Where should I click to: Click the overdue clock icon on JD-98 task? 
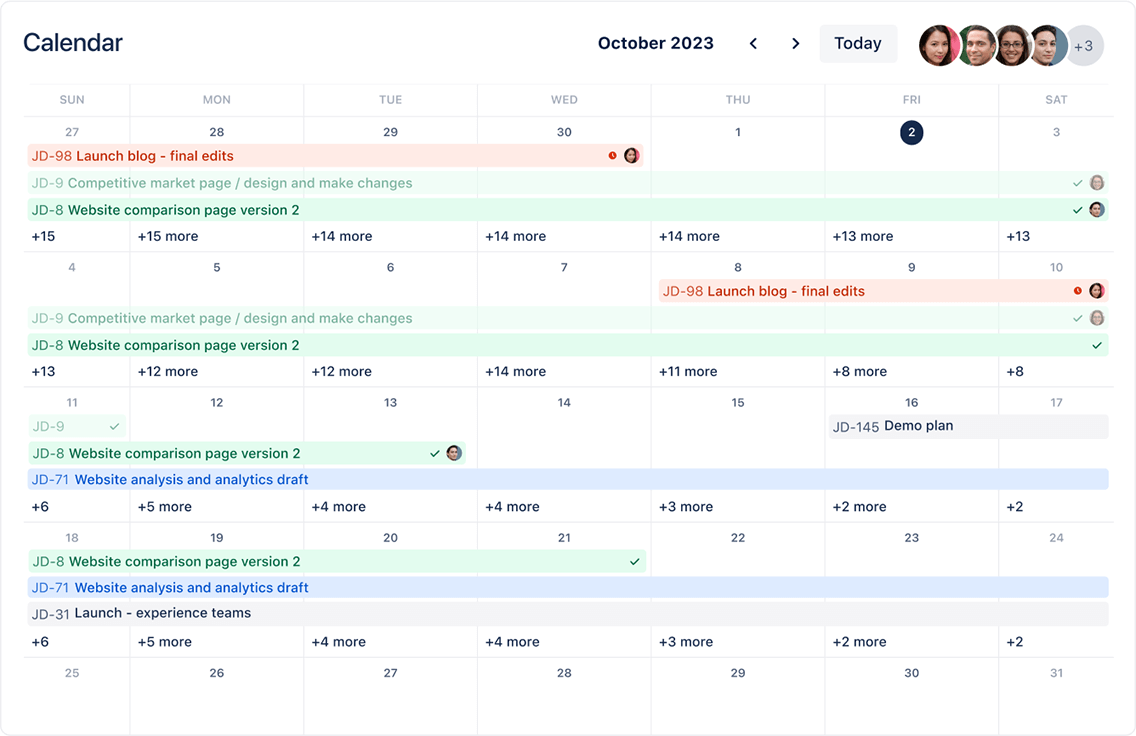pyautogui.click(x=613, y=155)
